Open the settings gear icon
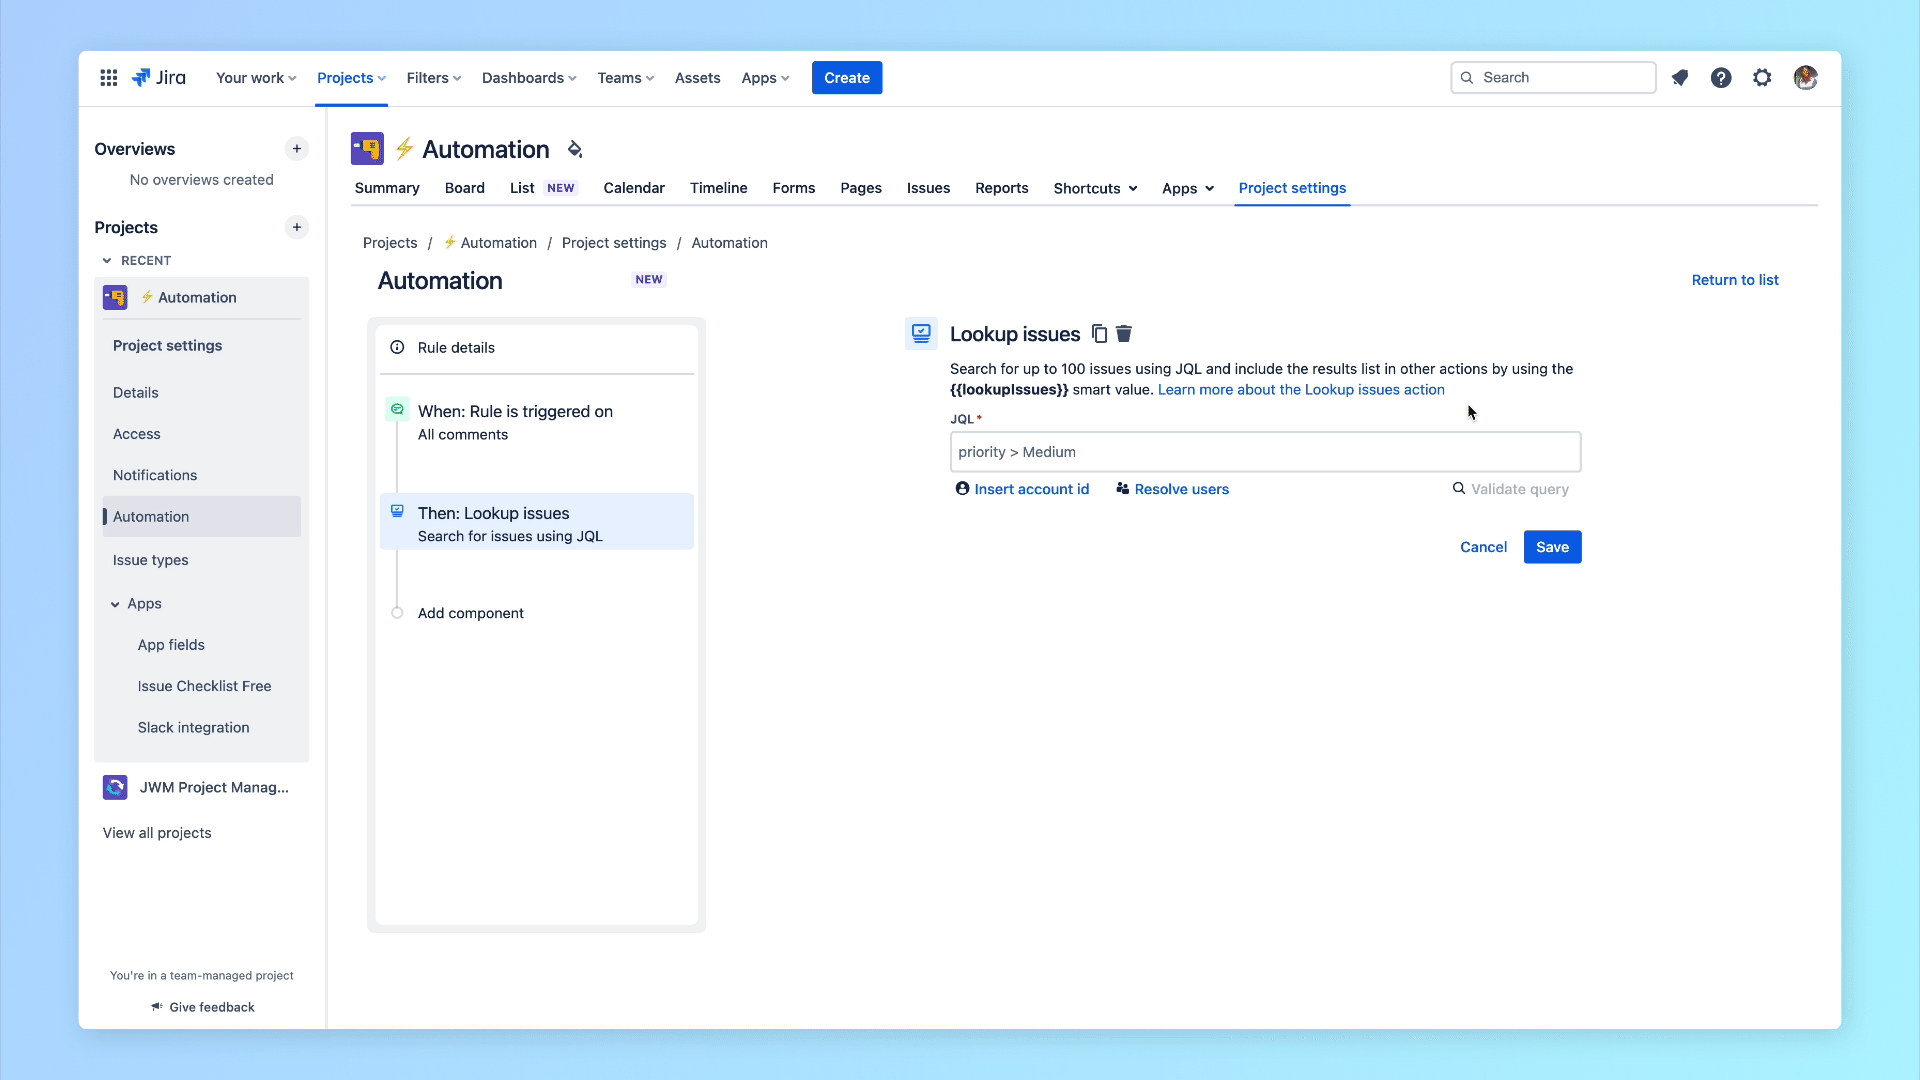This screenshot has height=1080, width=1920. pos(1762,78)
